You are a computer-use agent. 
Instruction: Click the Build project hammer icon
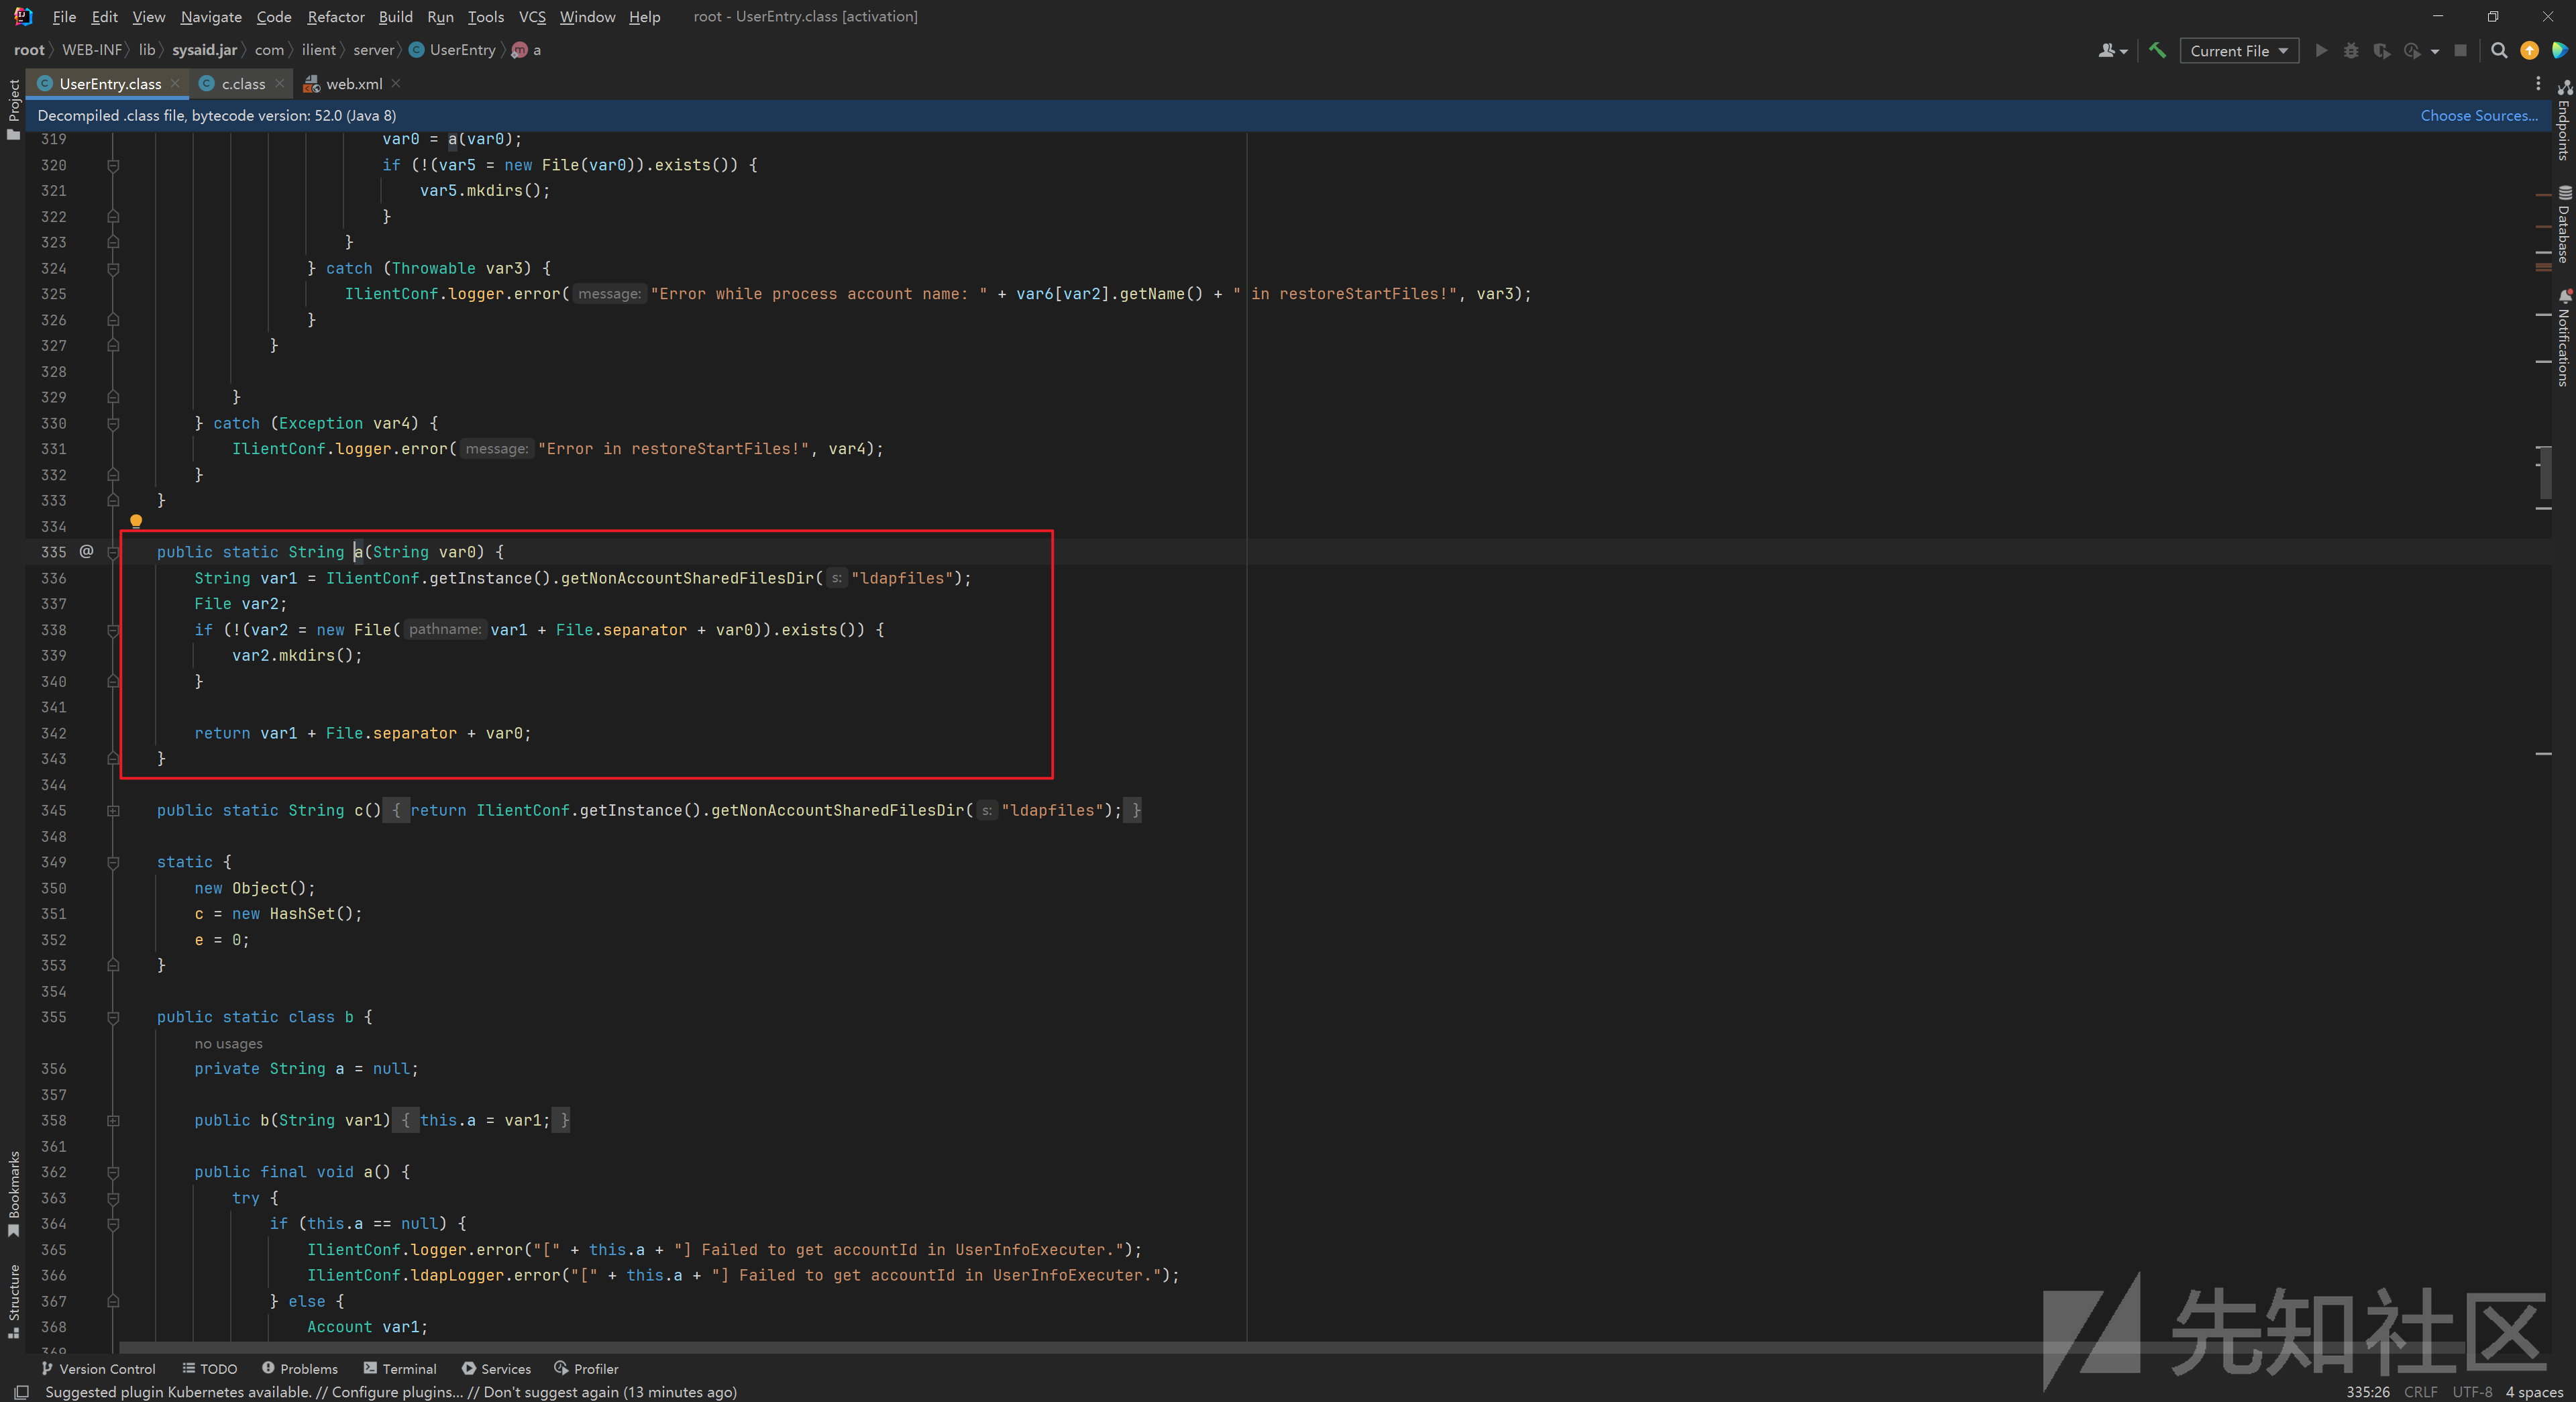coord(2157,50)
